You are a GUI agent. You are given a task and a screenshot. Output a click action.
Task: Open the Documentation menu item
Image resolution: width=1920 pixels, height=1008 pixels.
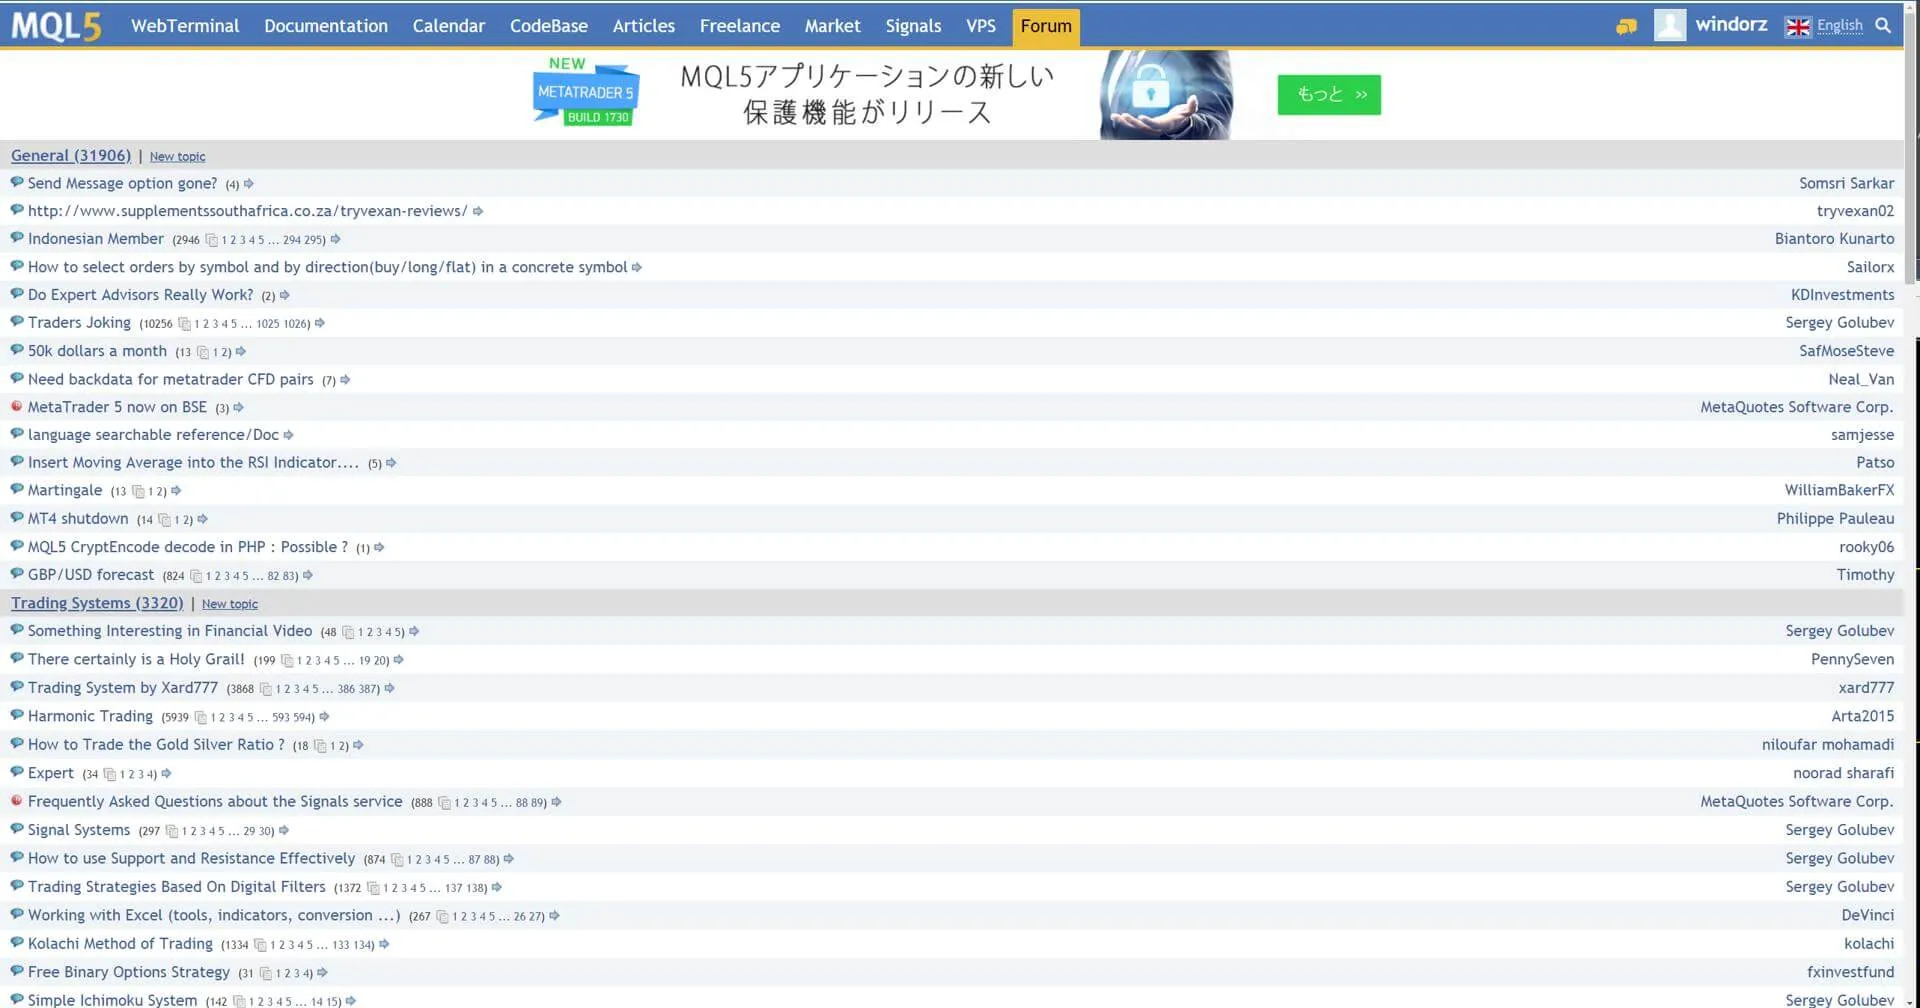(326, 26)
